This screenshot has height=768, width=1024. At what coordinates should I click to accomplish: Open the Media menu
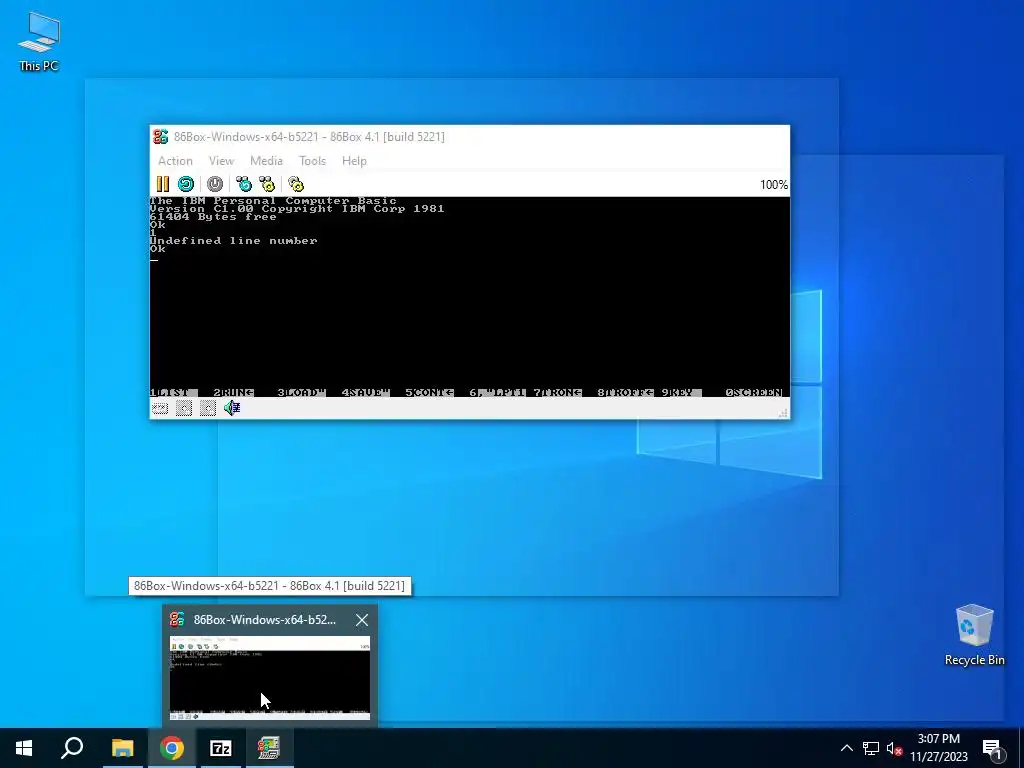[266, 161]
